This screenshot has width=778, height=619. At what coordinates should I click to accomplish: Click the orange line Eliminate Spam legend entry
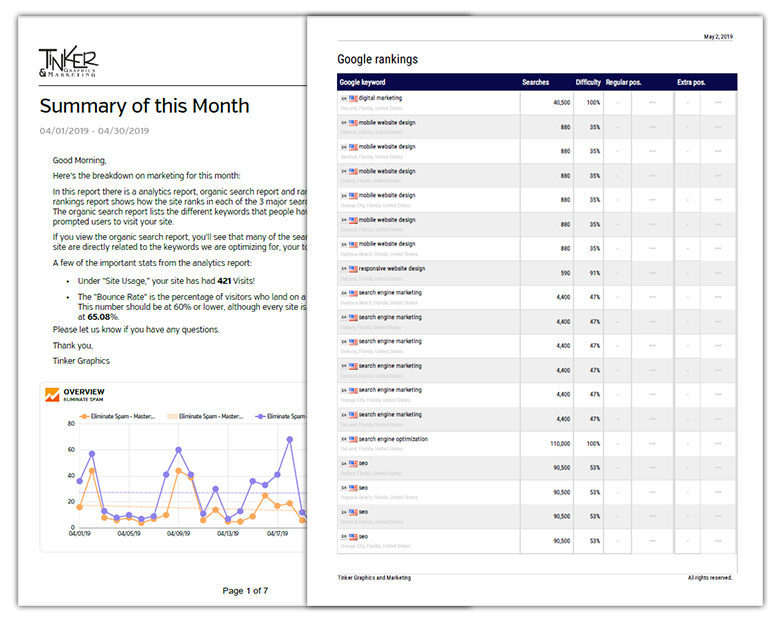118,417
